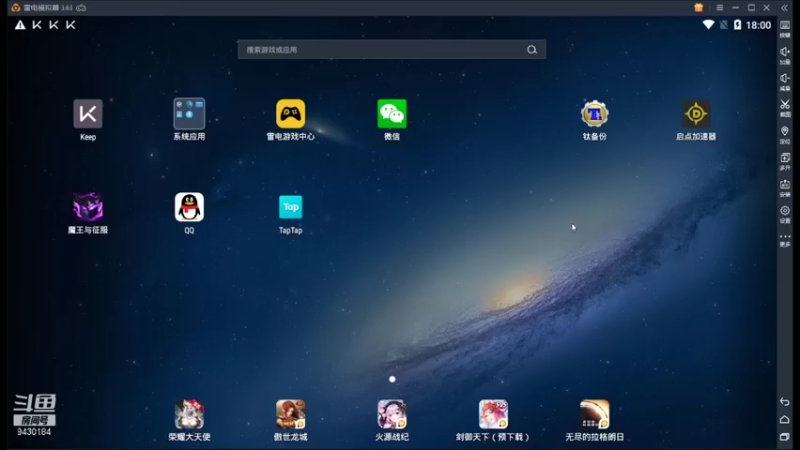Open the hamburger menu in title bar
Image resolution: width=800 pixels, height=450 pixels.
(x=719, y=8)
